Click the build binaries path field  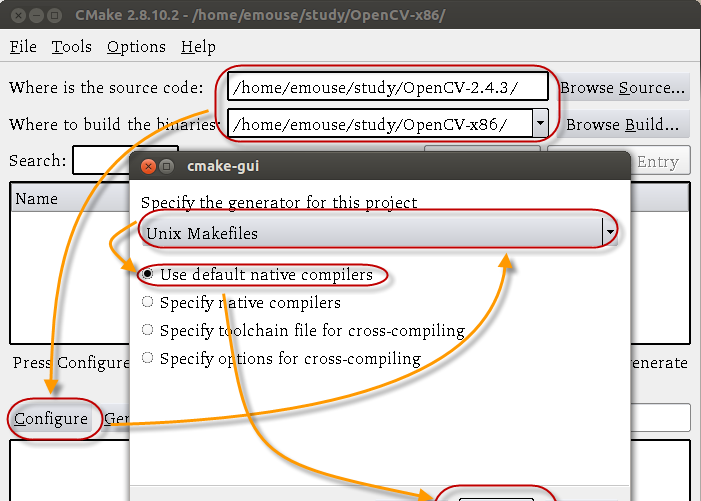(380, 124)
